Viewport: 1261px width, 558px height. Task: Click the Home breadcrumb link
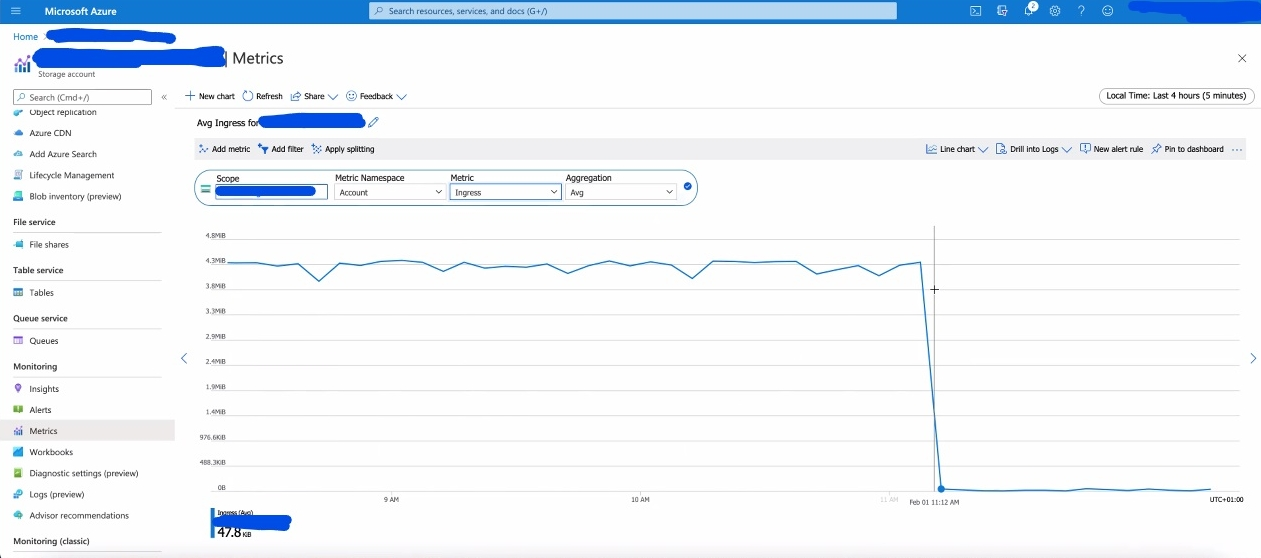(25, 37)
